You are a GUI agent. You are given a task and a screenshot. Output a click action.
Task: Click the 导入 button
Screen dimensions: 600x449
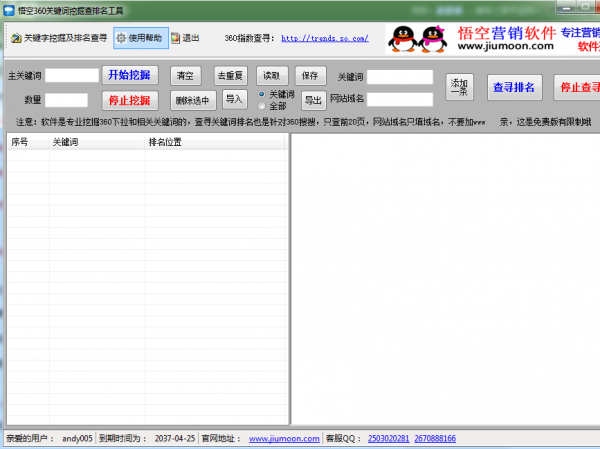(234, 99)
